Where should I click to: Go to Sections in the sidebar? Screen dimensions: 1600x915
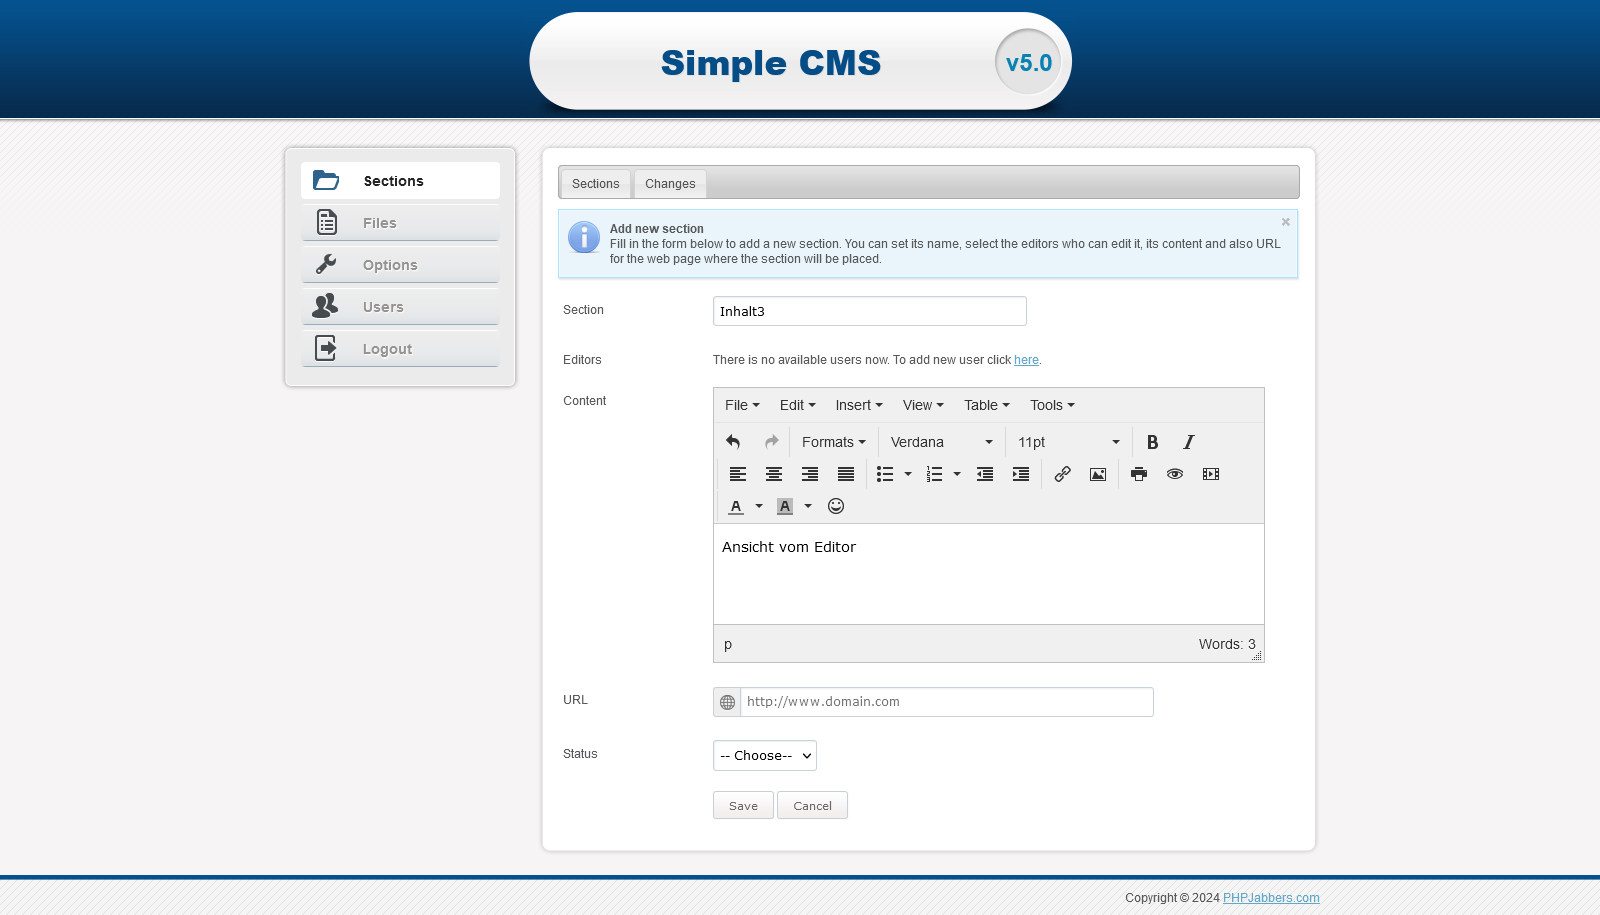pos(400,181)
